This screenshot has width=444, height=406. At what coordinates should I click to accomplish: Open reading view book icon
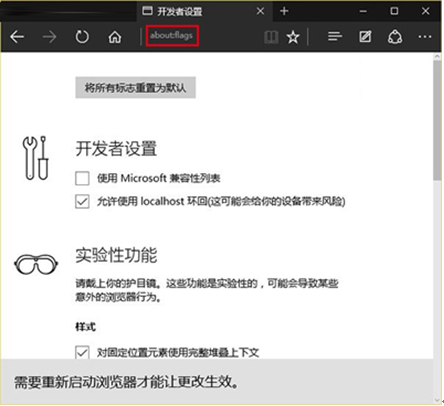point(271,37)
